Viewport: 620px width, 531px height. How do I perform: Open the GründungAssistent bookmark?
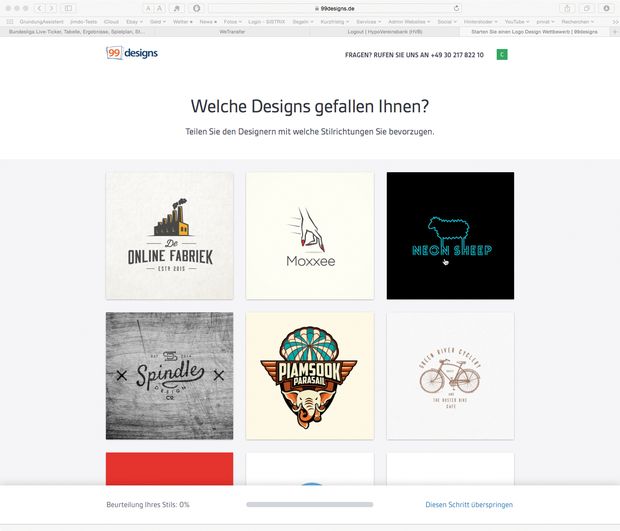coord(41,22)
